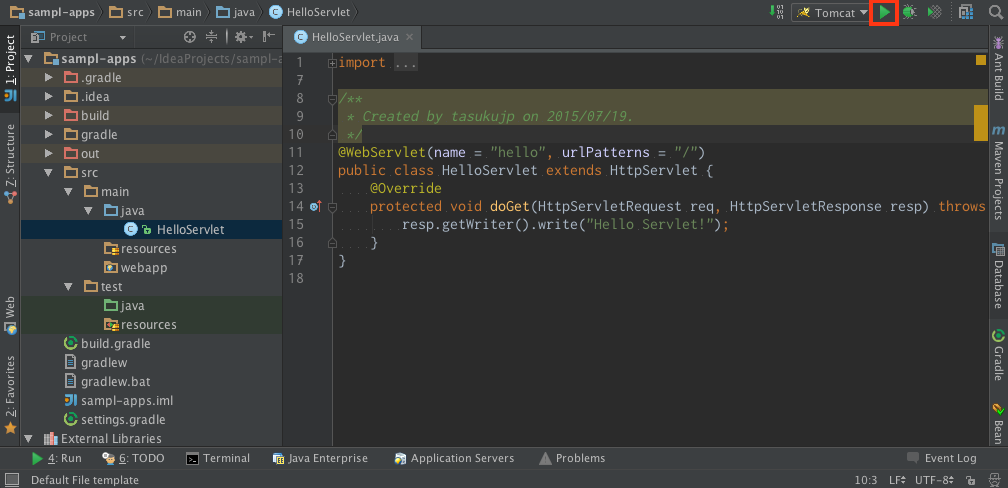This screenshot has width=1008, height=488.
Task: Open the TODO tool window tab
Action: [134, 458]
